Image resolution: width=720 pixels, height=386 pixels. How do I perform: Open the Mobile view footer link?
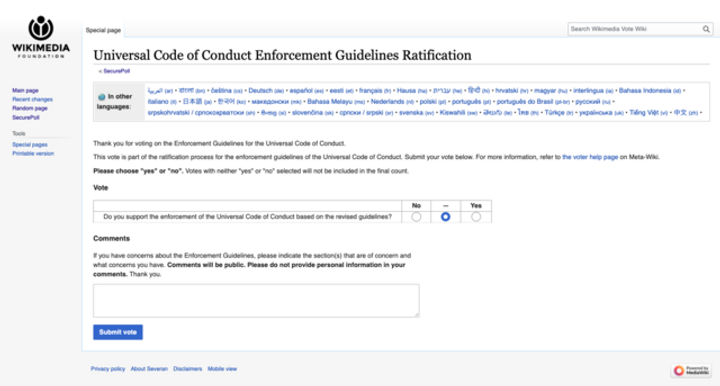pyautogui.click(x=222, y=369)
